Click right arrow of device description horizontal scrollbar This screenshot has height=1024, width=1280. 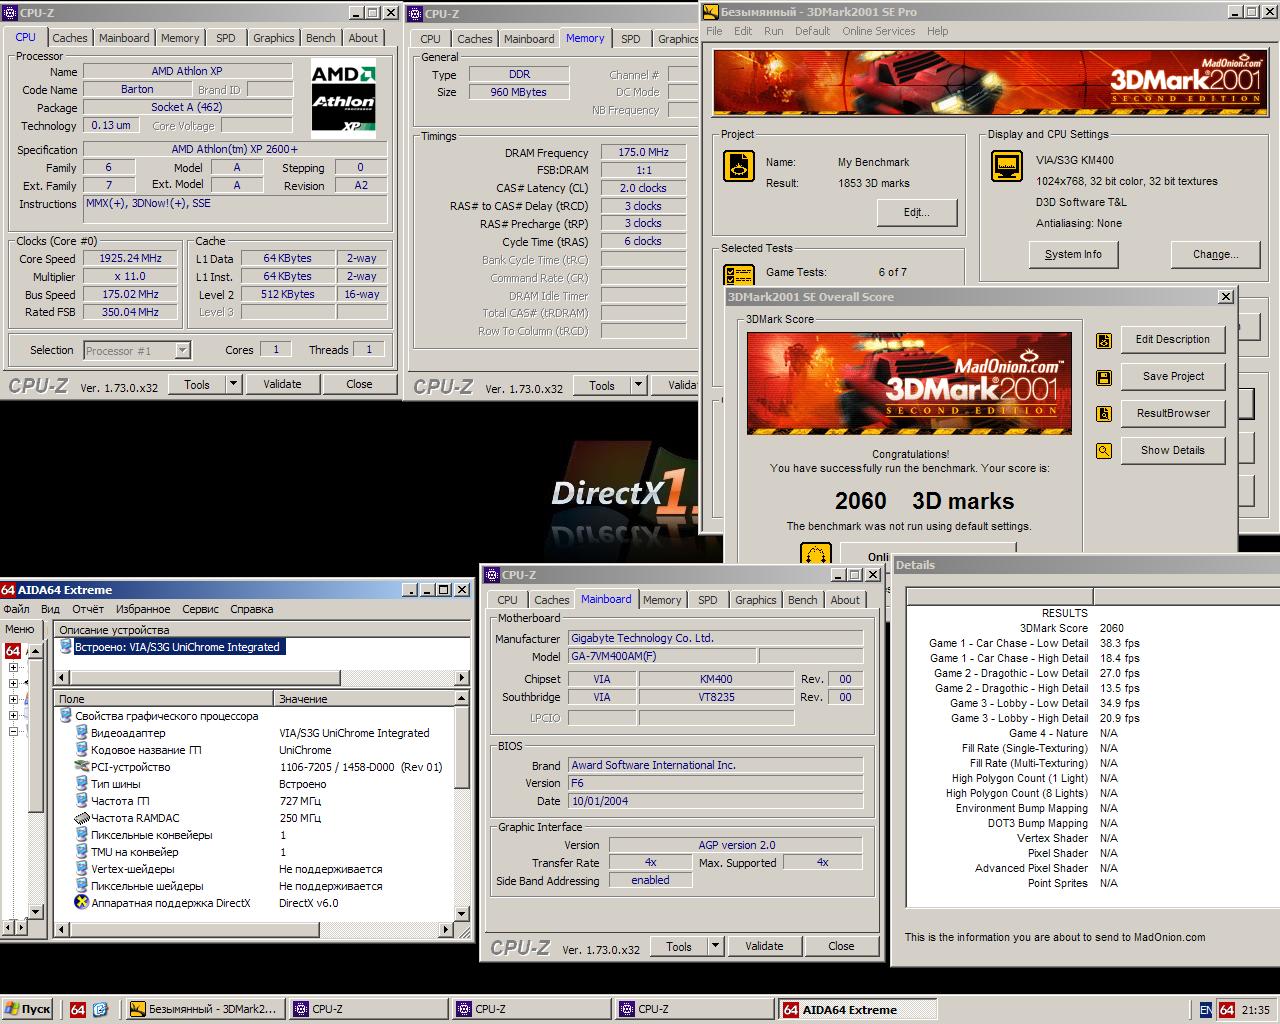(462, 678)
